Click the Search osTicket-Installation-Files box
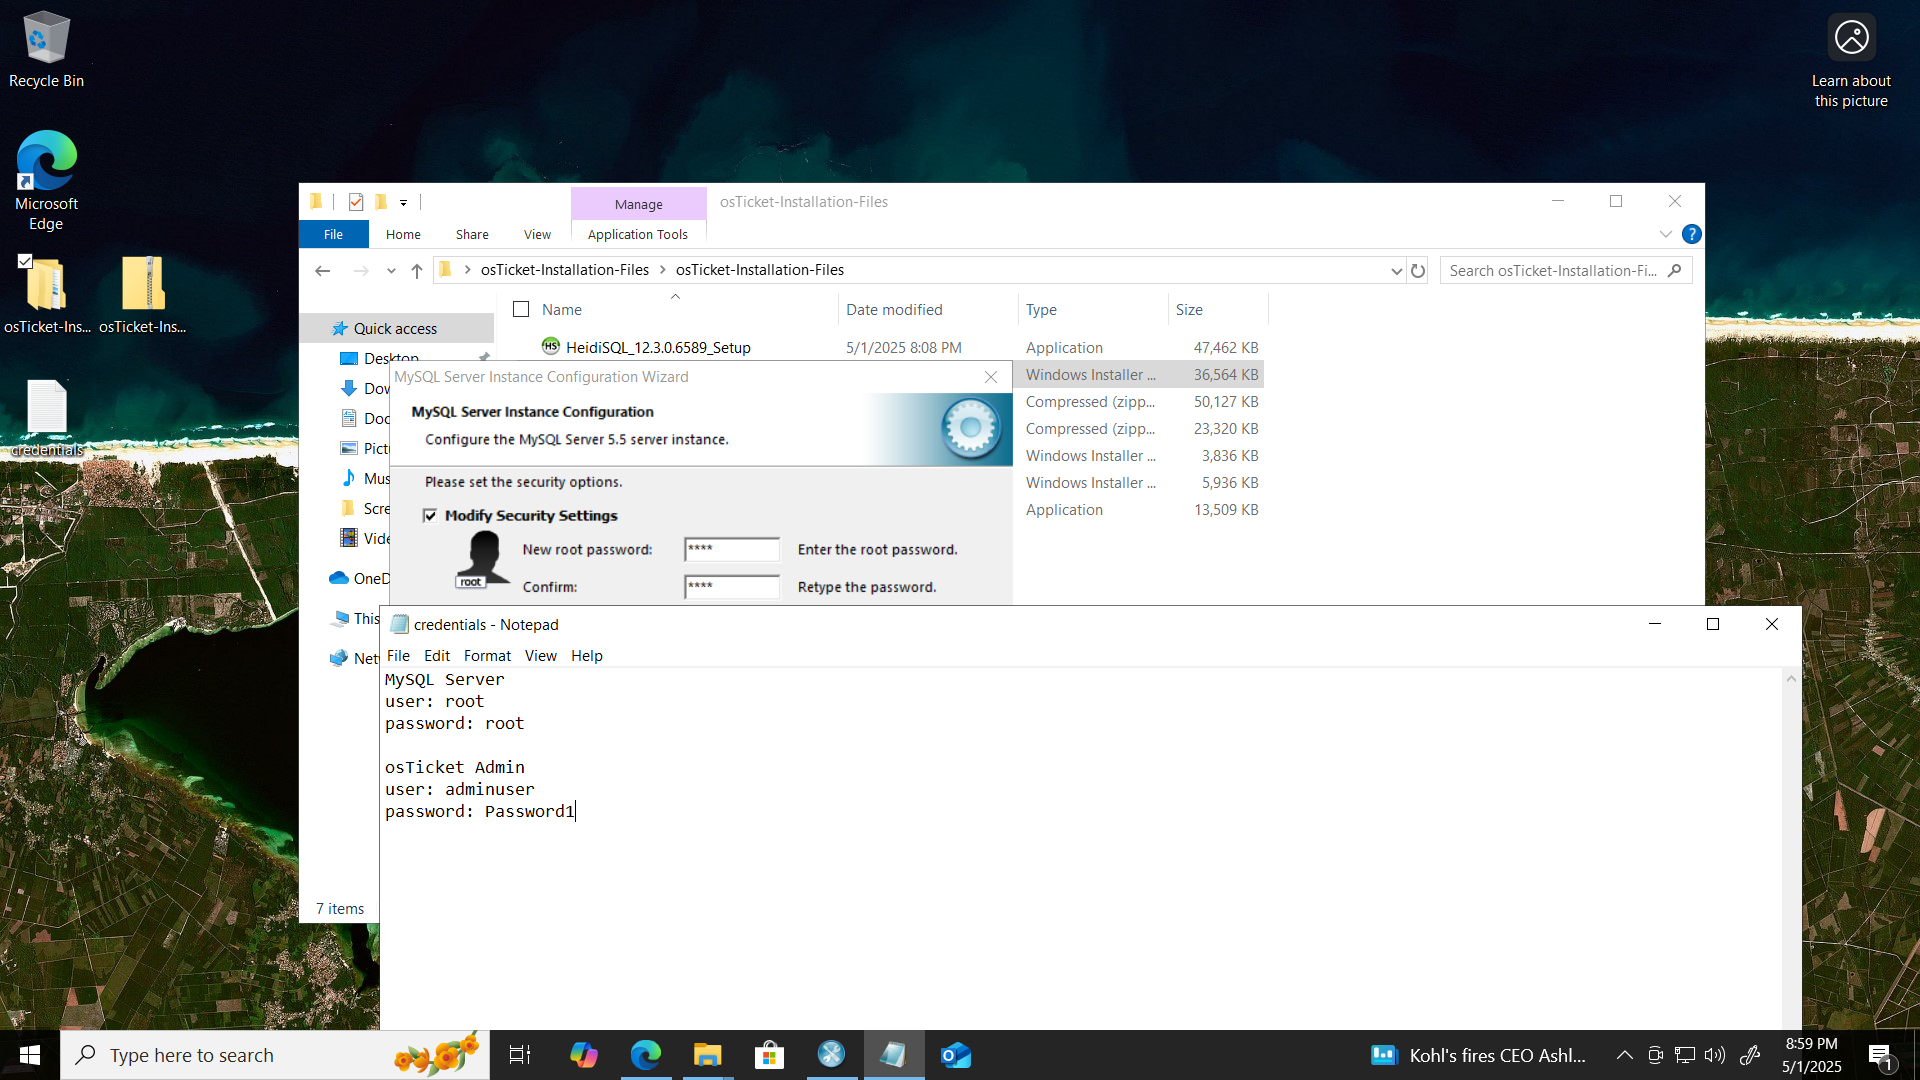Image resolution: width=1920 pixels, height=1080 pixels. (x=1565, y=270)
